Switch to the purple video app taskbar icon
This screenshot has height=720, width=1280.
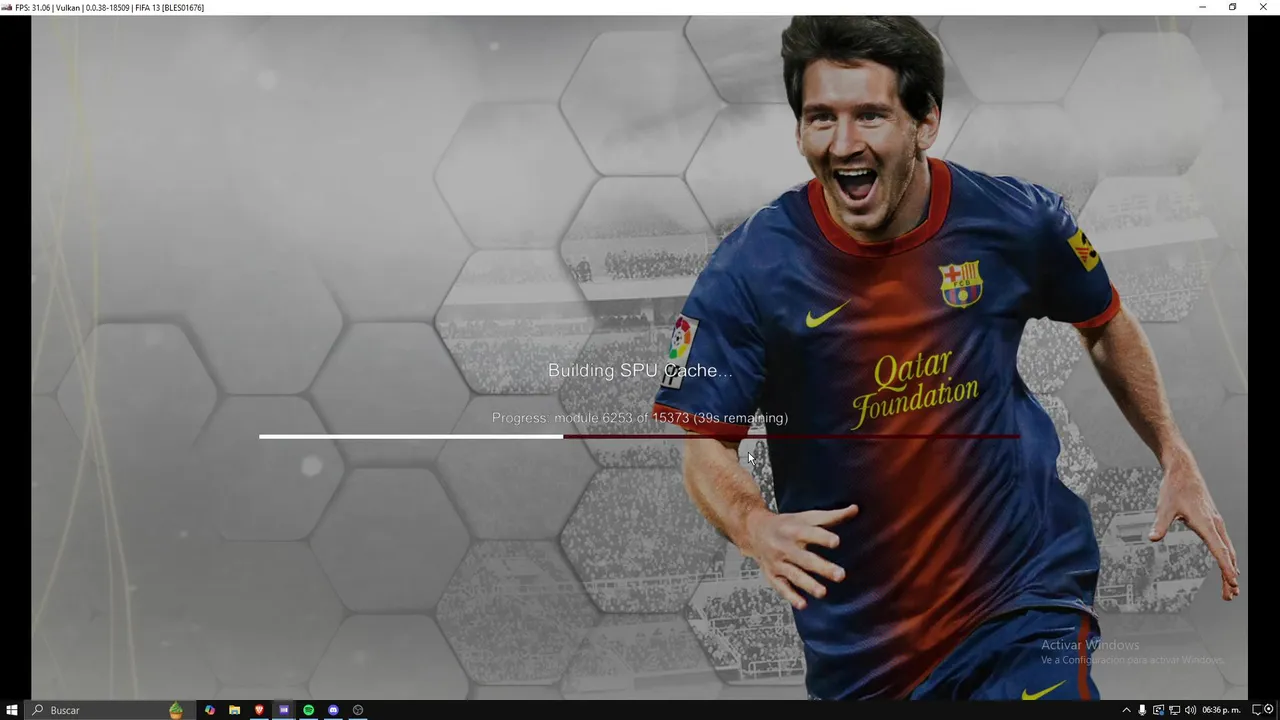tap(284, 710)
